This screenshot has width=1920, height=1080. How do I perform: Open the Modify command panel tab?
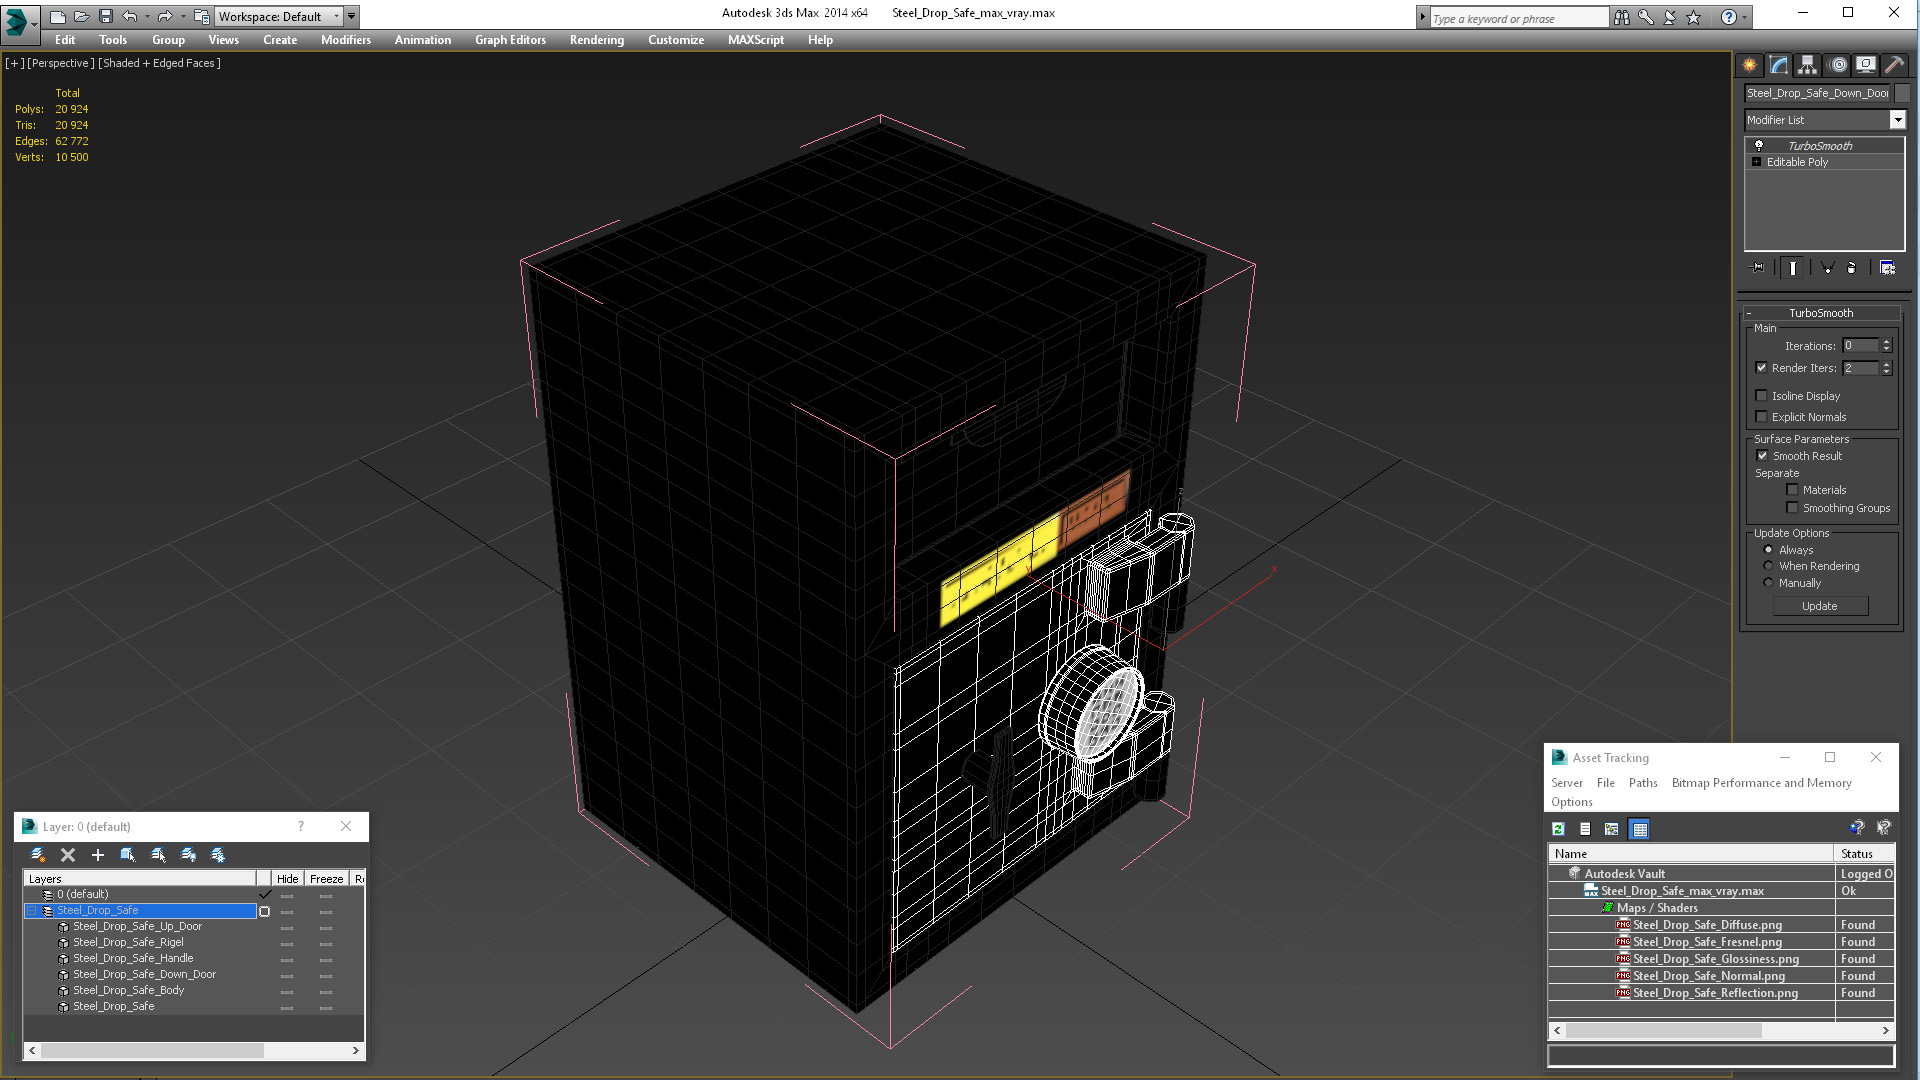(1778, 65)
